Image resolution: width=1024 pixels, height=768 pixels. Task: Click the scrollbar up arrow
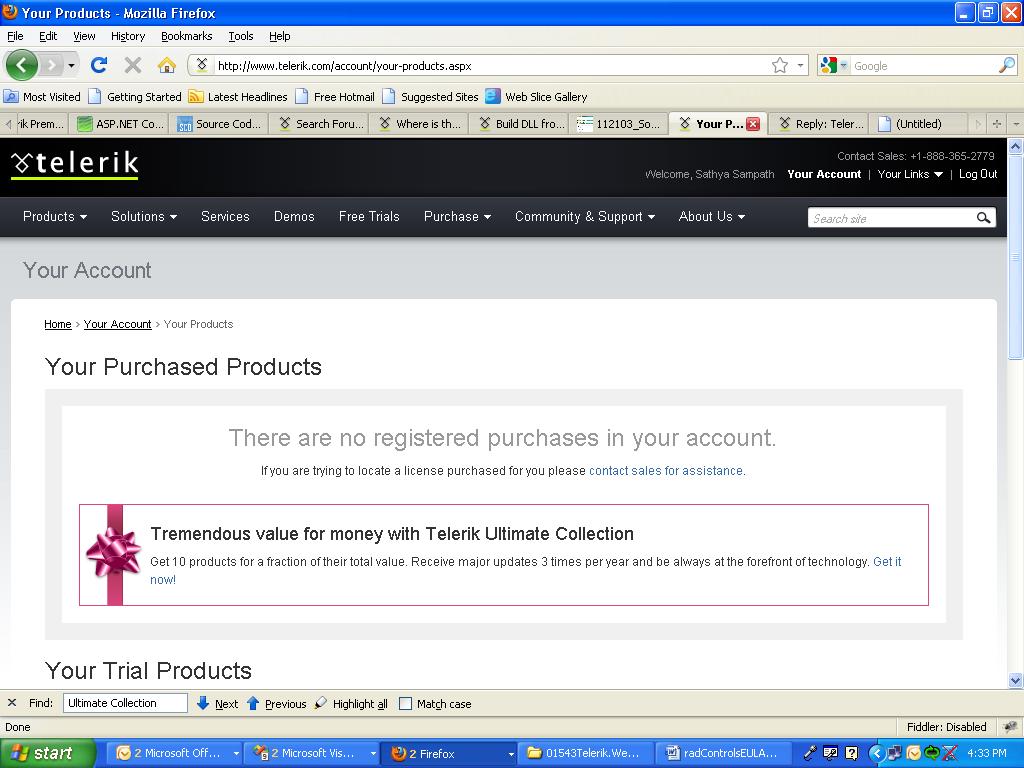pyautogui.click(x=1016, y=146)
